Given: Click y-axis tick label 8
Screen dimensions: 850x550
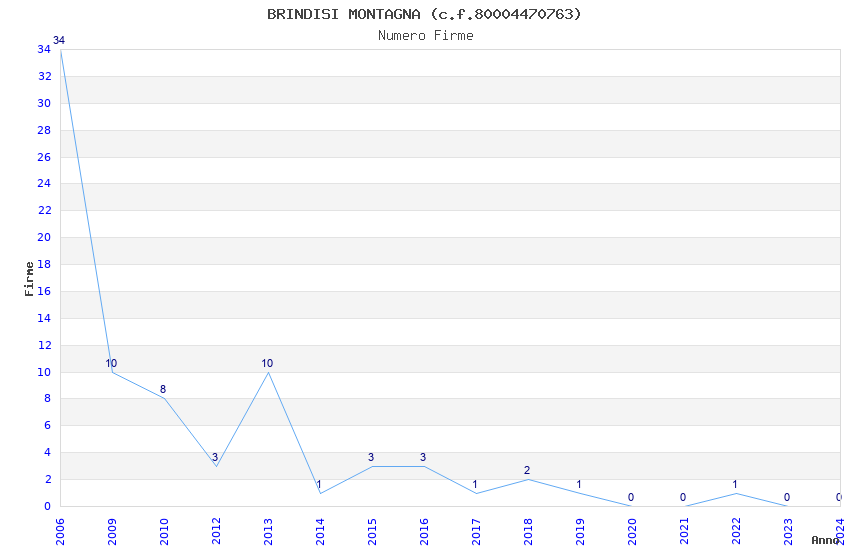Looking at the screenshot, I should pos(47,398).
